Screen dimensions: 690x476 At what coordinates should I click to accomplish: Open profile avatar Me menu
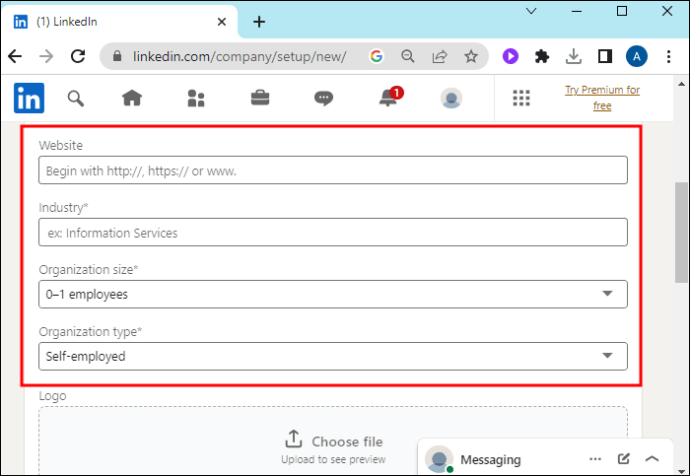452,98
